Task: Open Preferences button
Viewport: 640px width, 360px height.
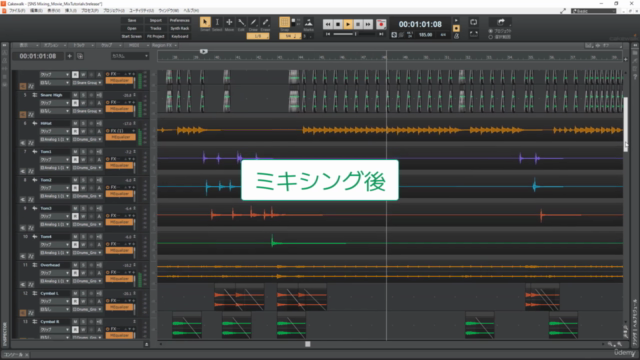Action: point(180,20)
